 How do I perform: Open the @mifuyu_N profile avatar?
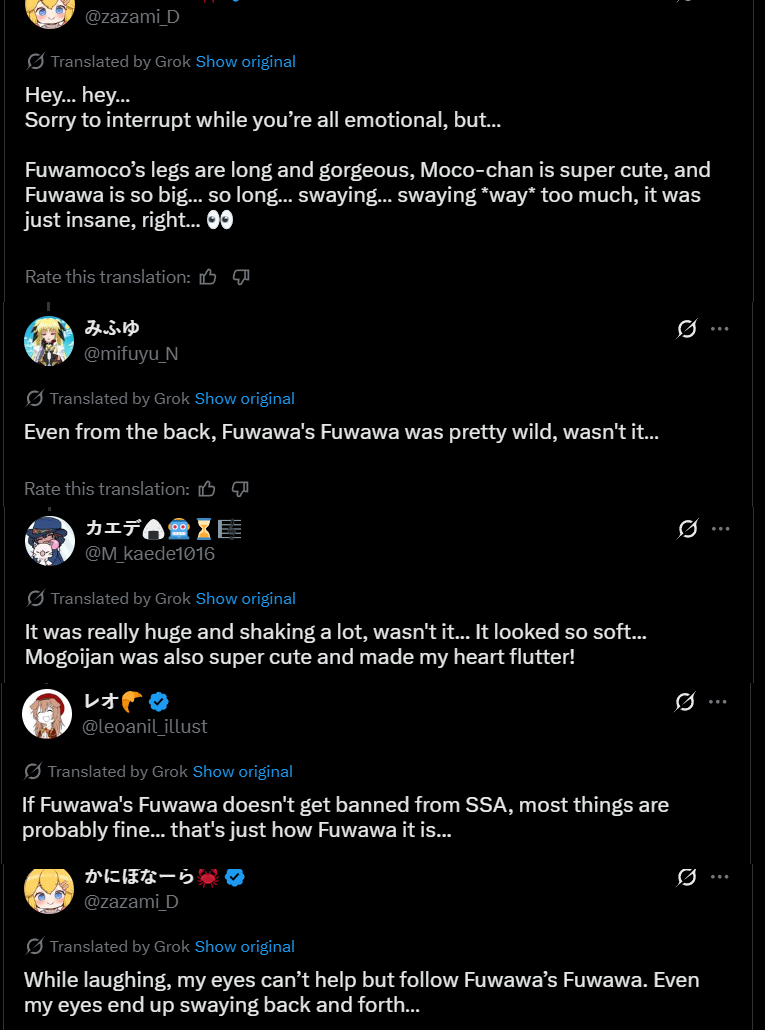(49, 341)
